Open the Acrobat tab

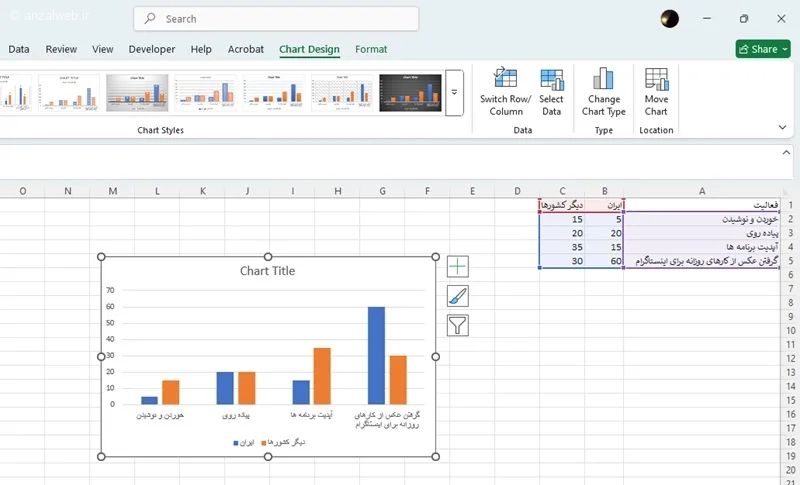click(x=246, y=49)
